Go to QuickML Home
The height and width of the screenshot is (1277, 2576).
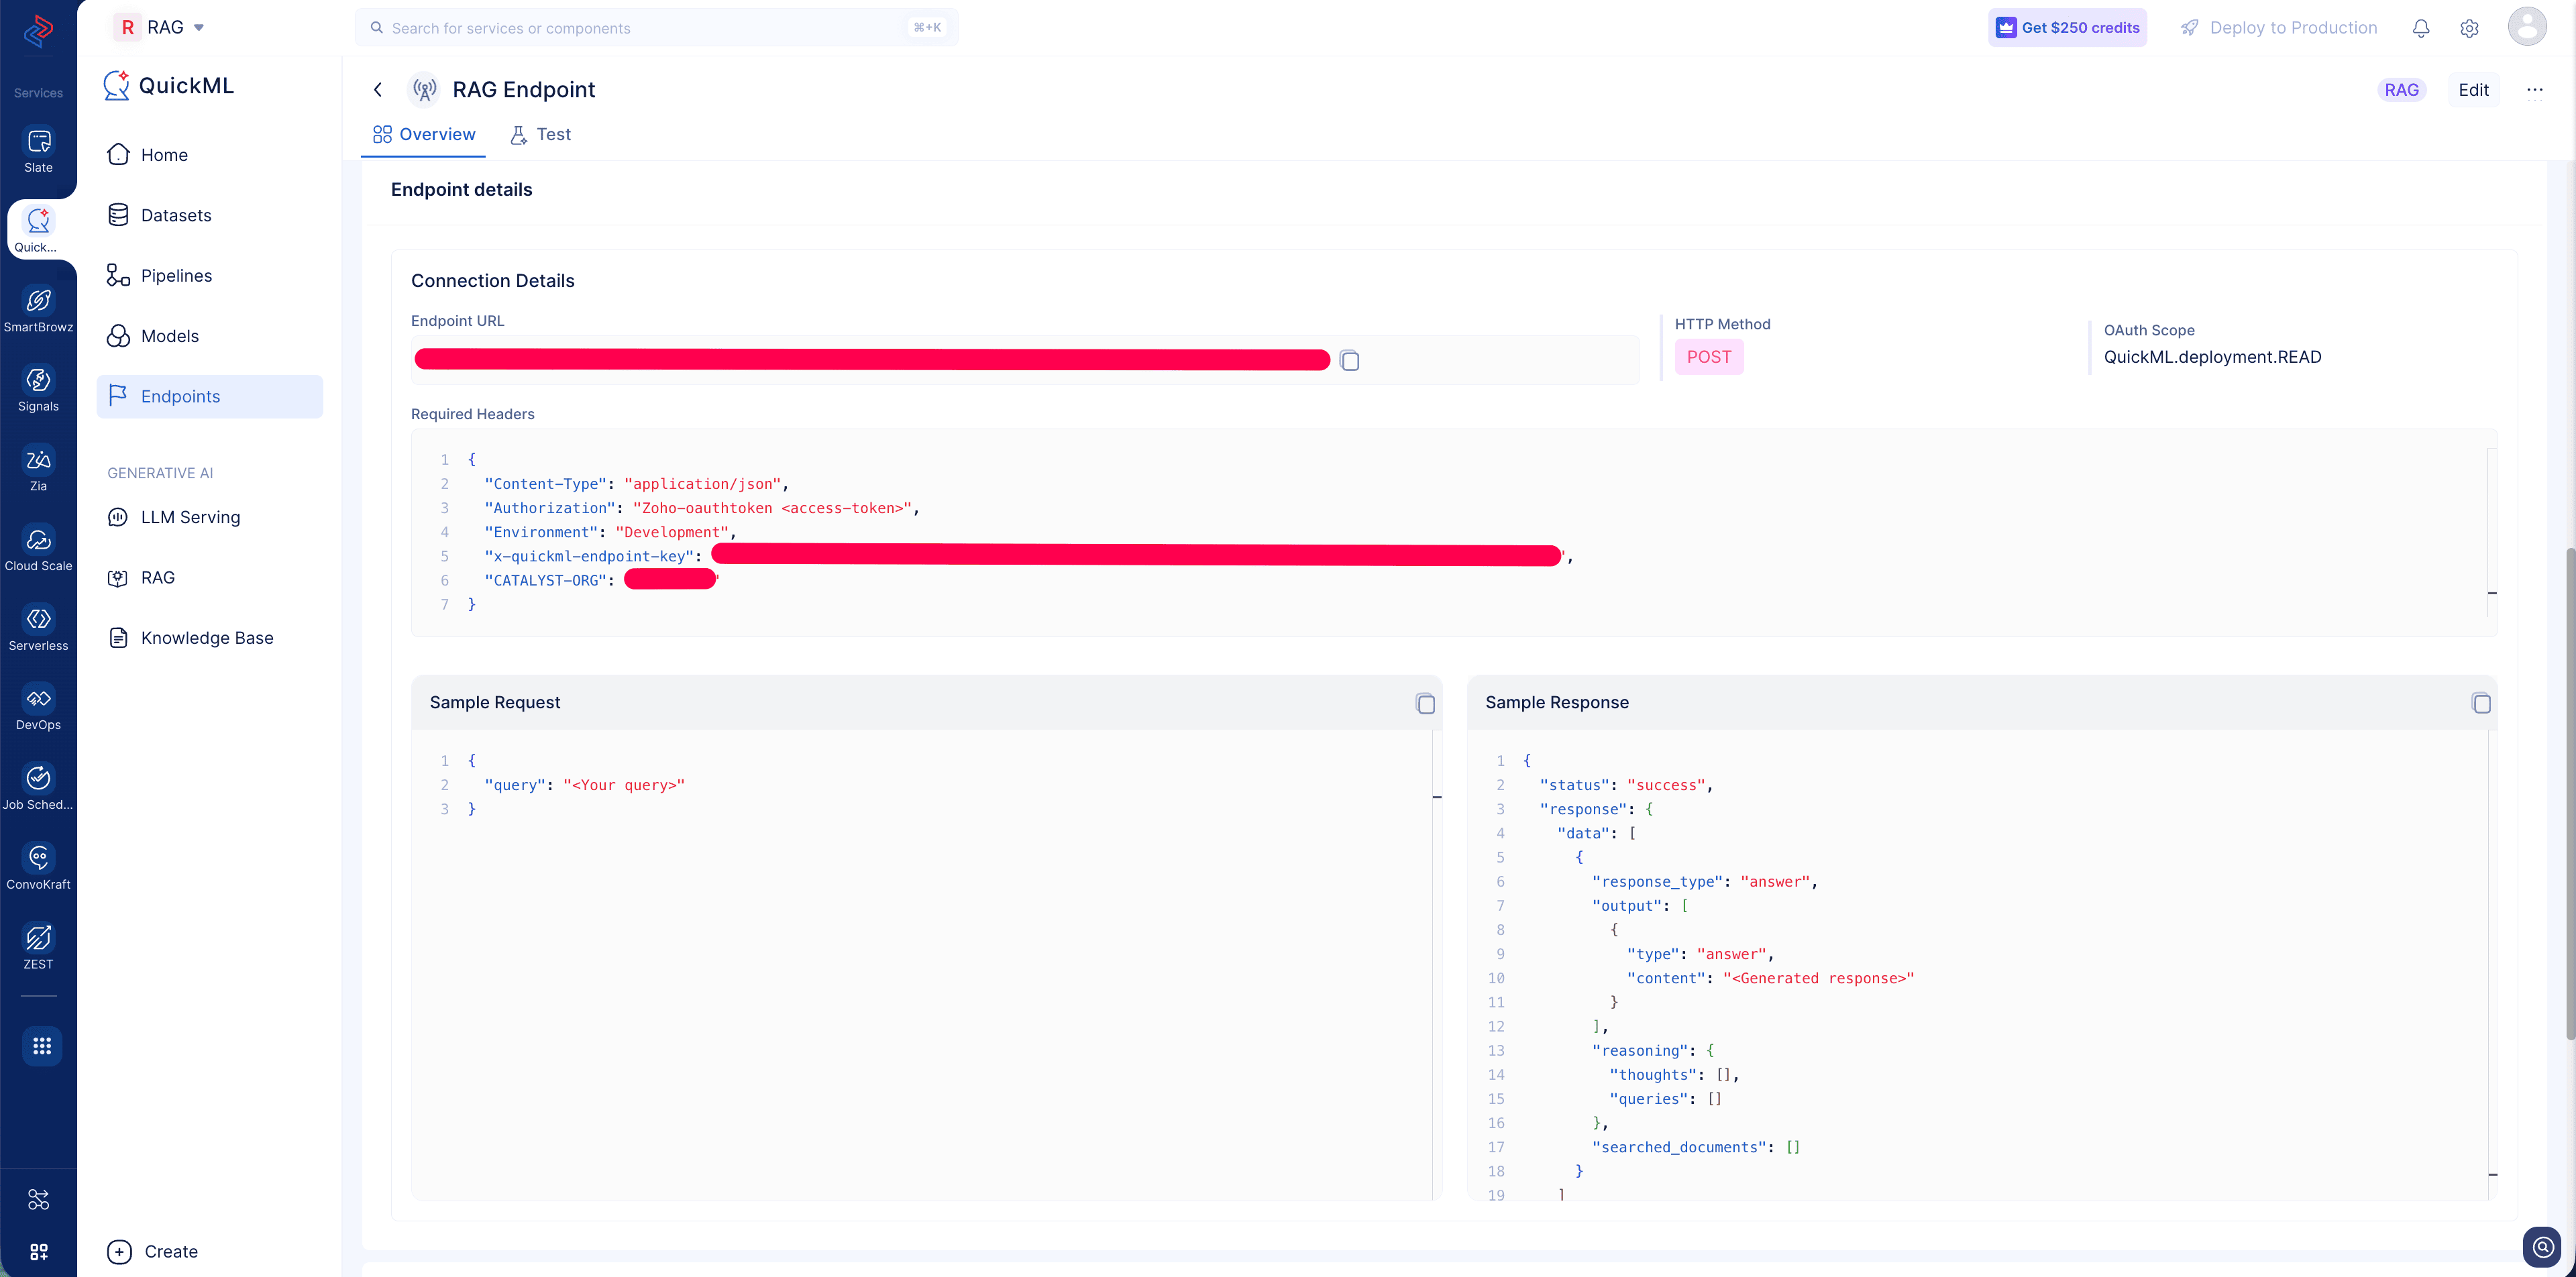pos(210,155)
